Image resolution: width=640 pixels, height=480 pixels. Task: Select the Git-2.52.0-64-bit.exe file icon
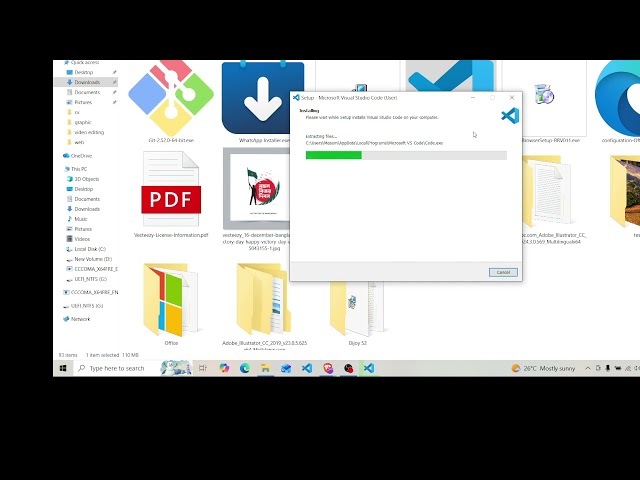coord(171,98)
